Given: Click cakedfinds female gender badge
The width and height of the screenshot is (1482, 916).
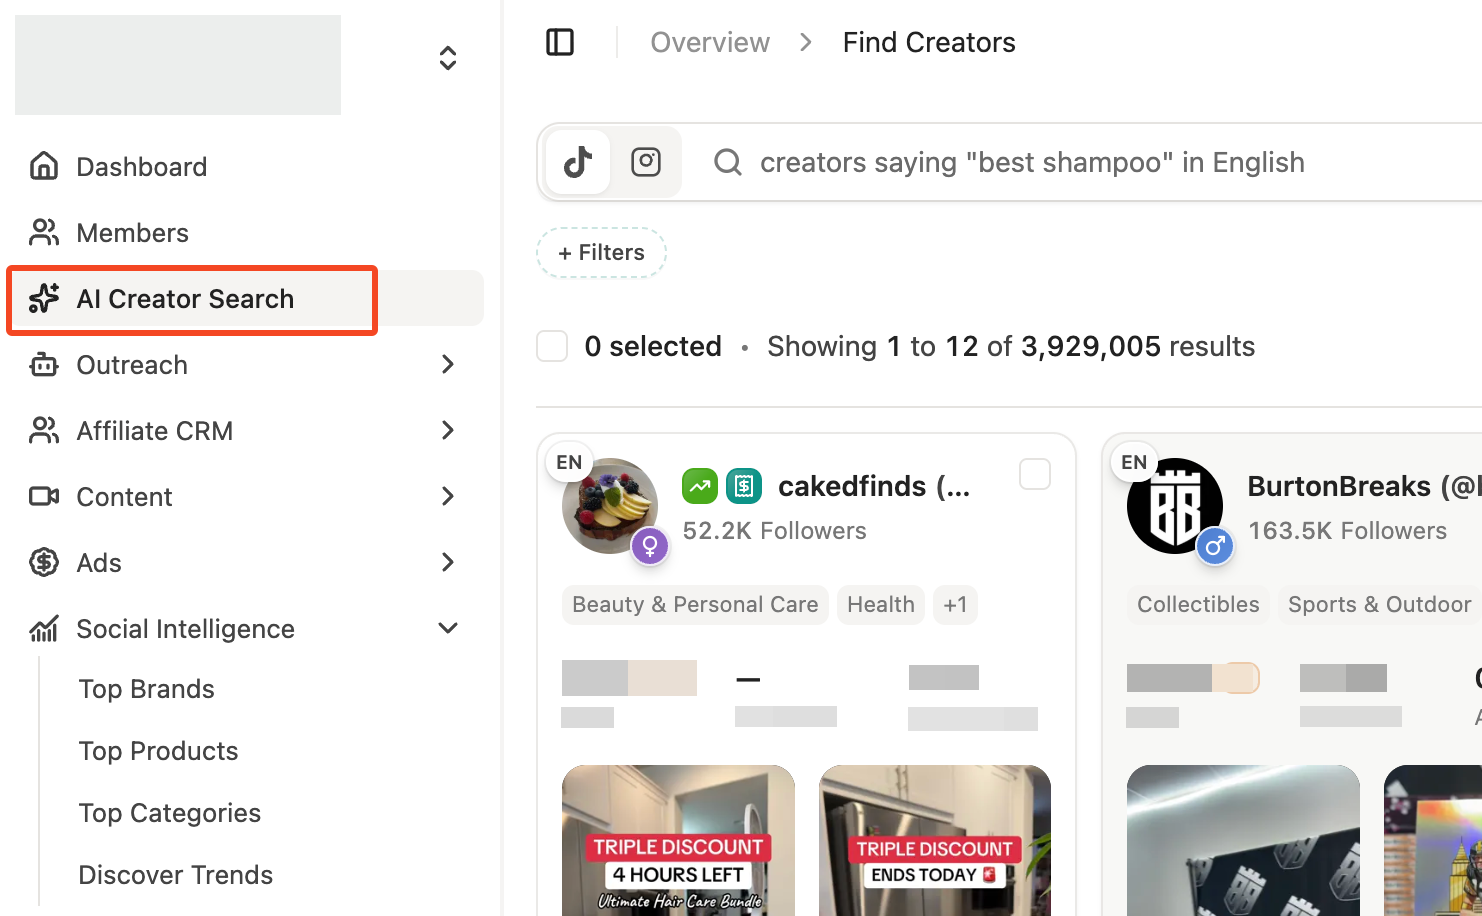Looking at the screenshot, I should 650,546.
